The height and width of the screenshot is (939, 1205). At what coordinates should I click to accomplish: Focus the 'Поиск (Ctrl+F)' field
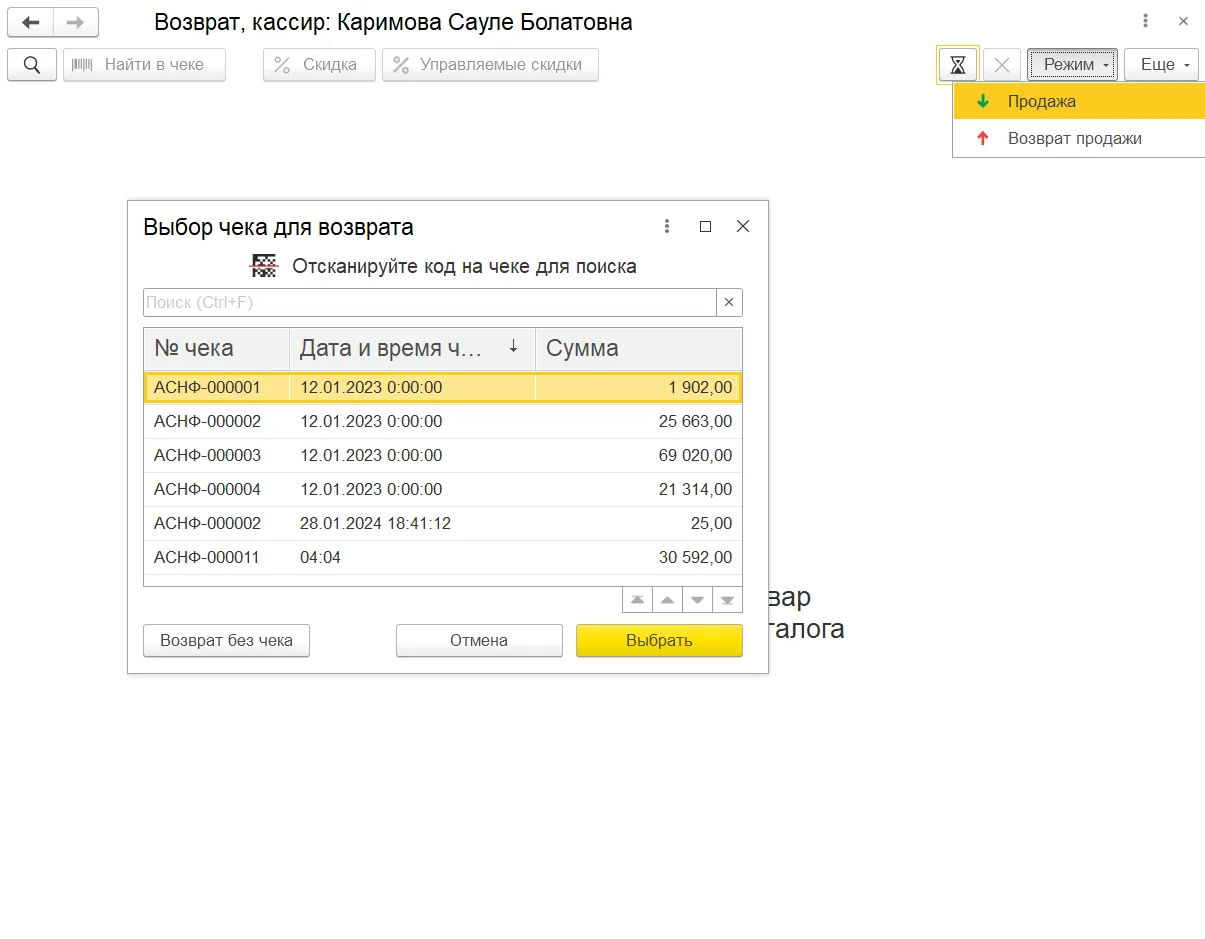(x=430, y=302)
